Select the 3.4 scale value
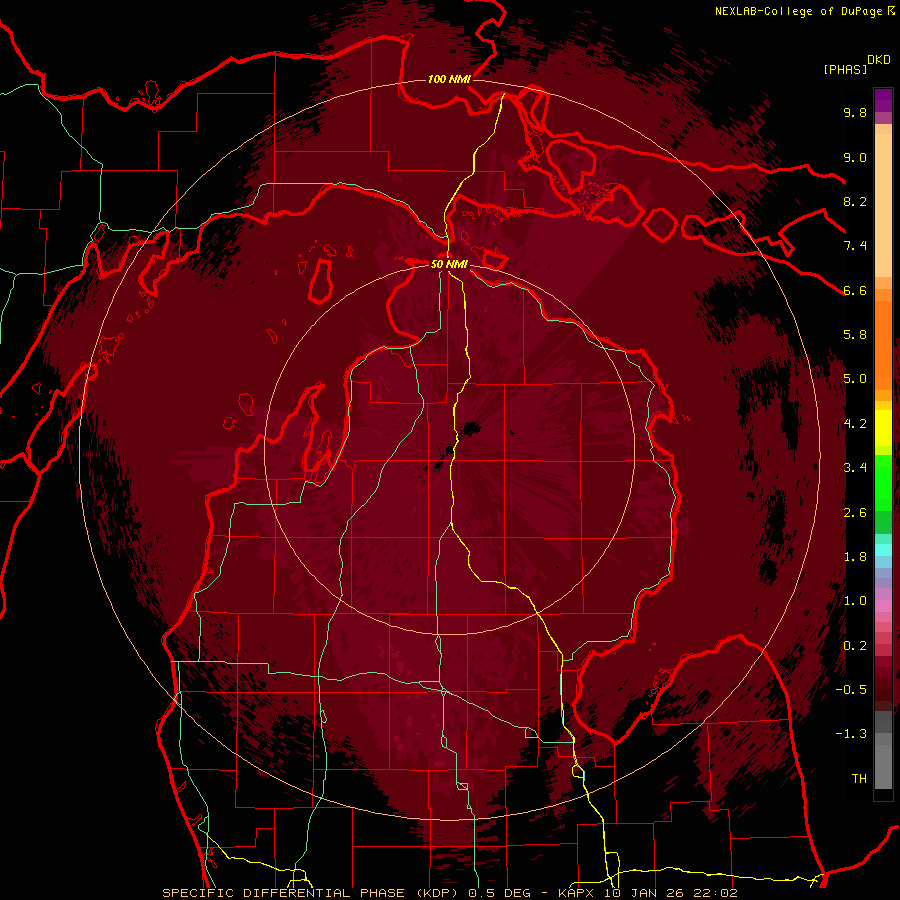This screenshot has height=900, width=900. (x=855, y=468)
